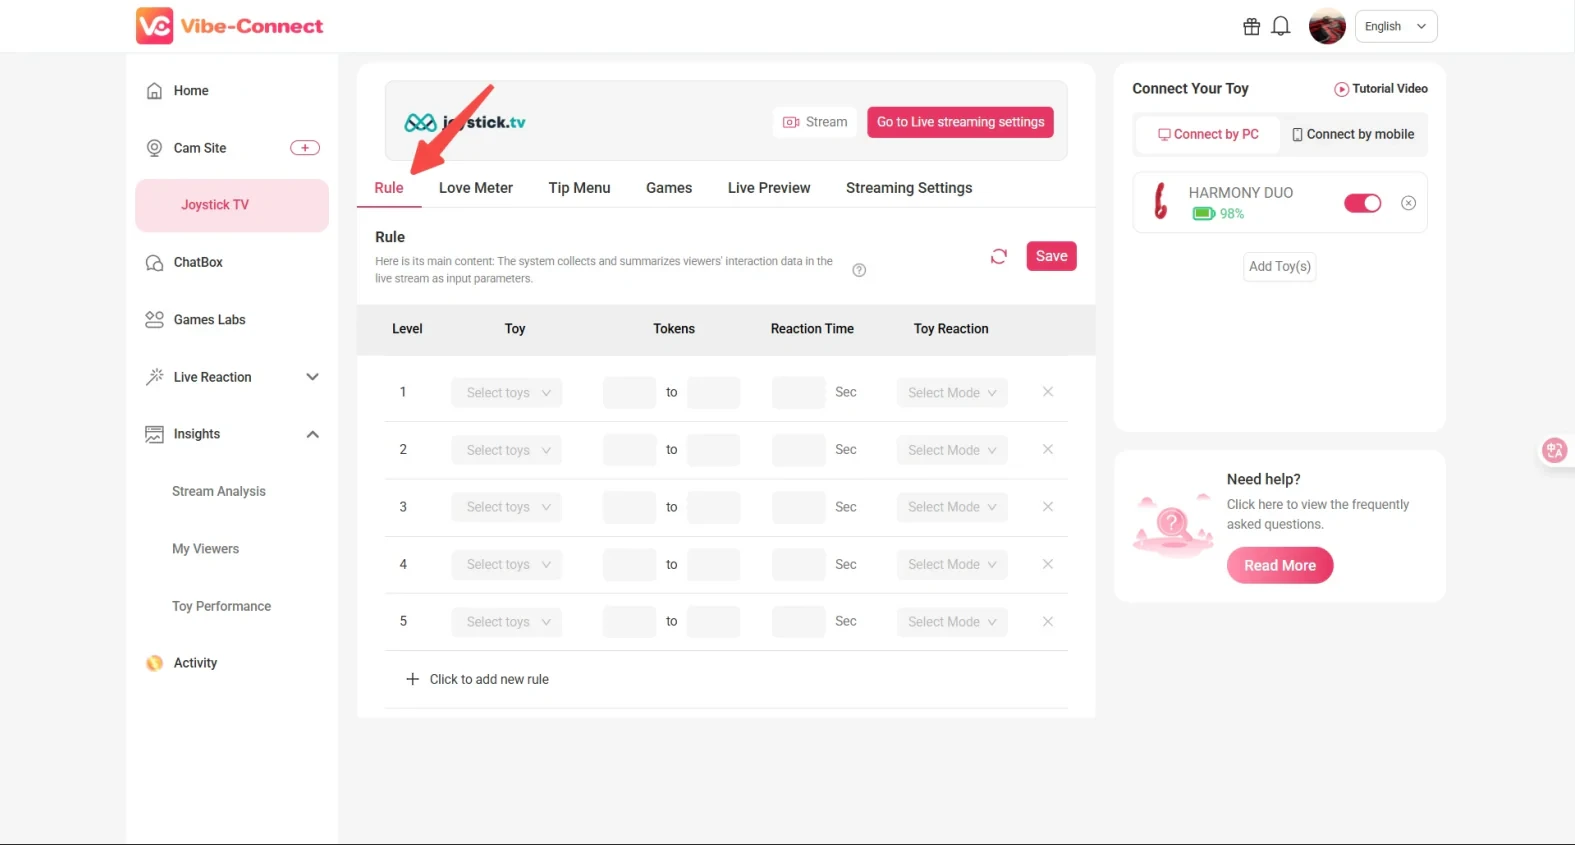Remove the HARMONY DUO toy
The width and height of the screenshot is (1575, 845).
(1408, 203)
